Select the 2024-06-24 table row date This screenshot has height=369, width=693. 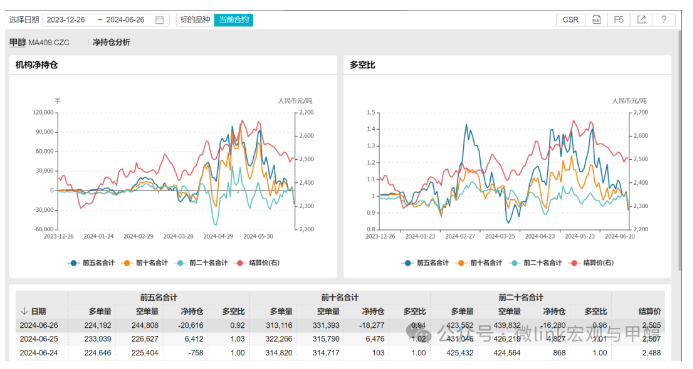(x=39, y=353)
